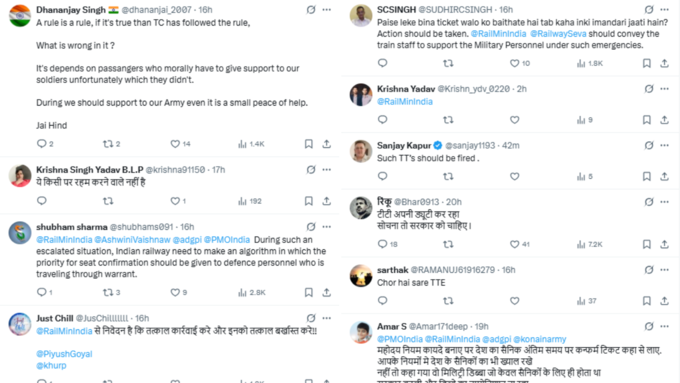680x383 pixels.
Task: Retweet shubham sharma's post with 3 reposts
Action: point(108,293)
